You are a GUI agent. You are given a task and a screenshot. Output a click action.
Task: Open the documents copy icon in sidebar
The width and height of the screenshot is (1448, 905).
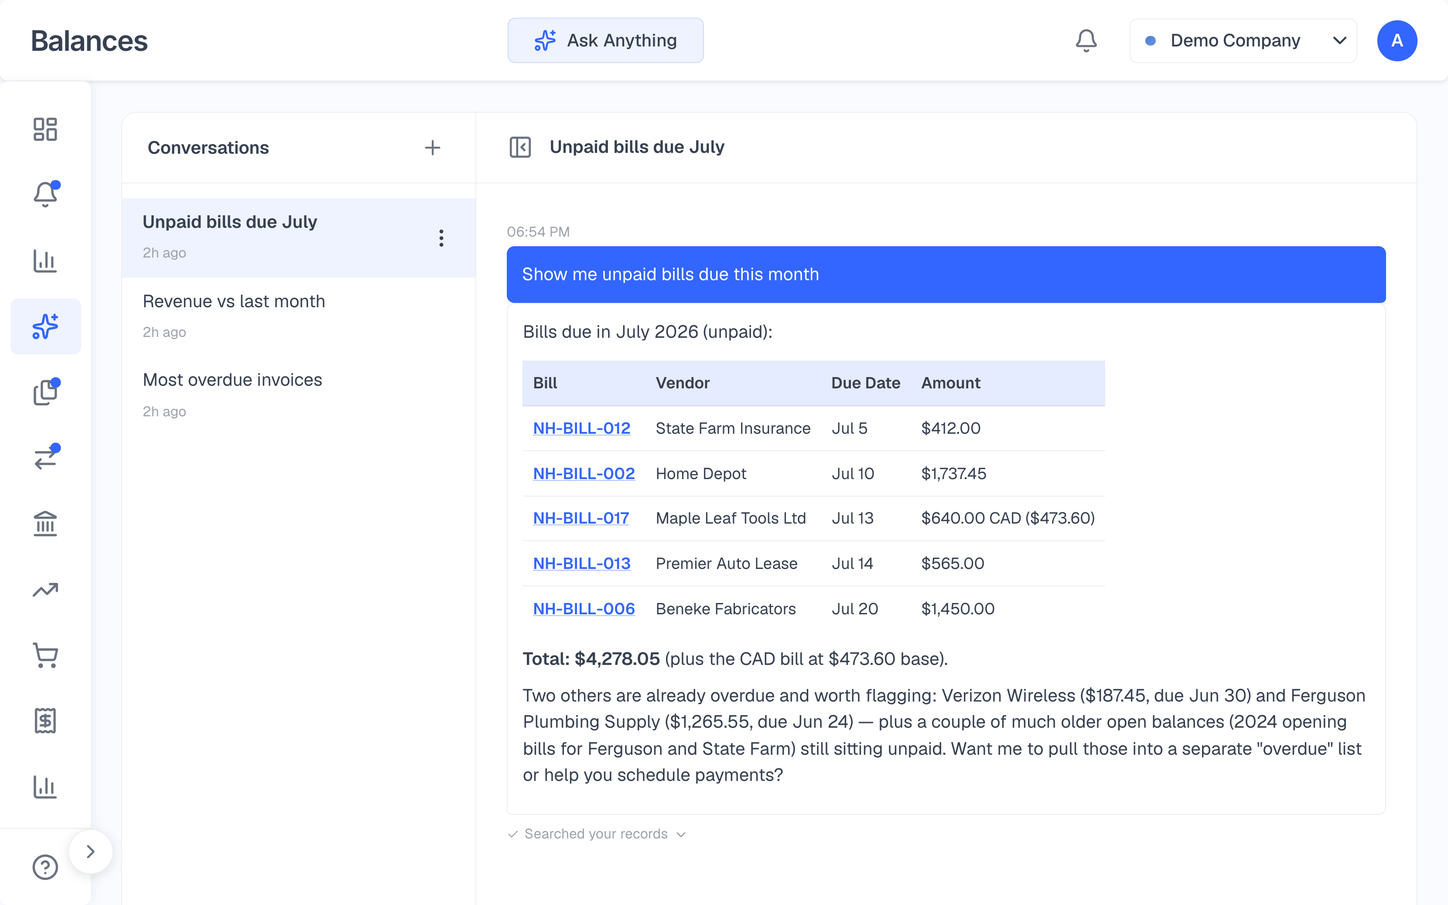(45, 392)
